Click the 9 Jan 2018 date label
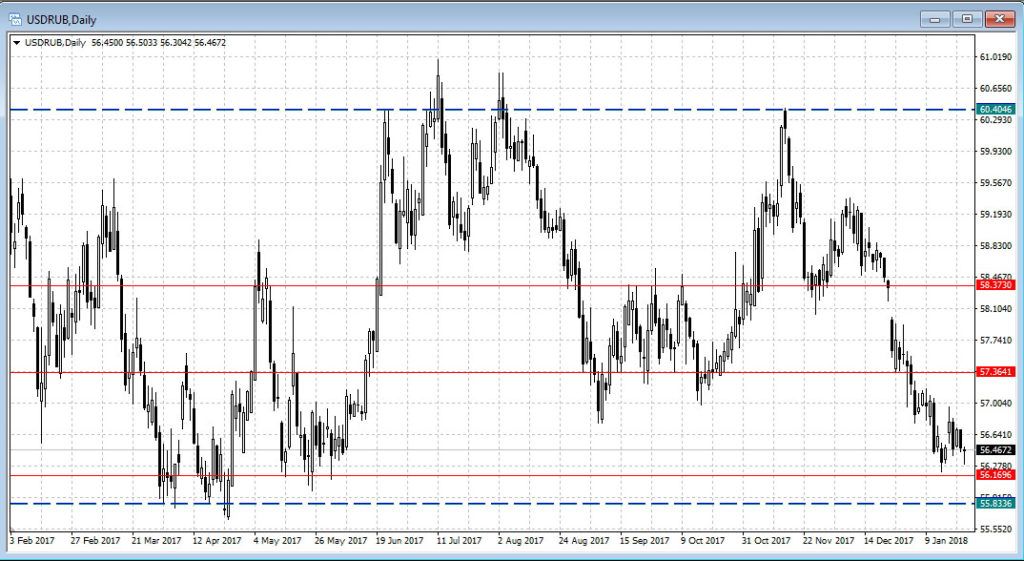Viewport: 1024px width, 561px height. point(948,541)
